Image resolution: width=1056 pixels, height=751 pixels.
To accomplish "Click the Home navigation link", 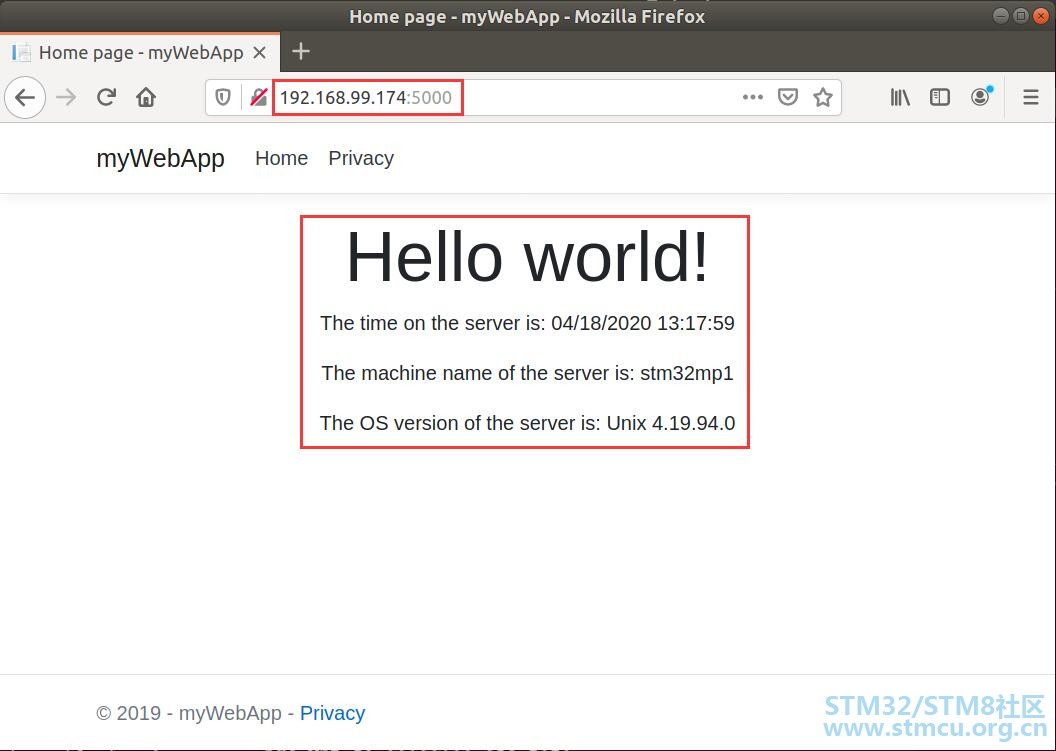I will pos(281,158).
